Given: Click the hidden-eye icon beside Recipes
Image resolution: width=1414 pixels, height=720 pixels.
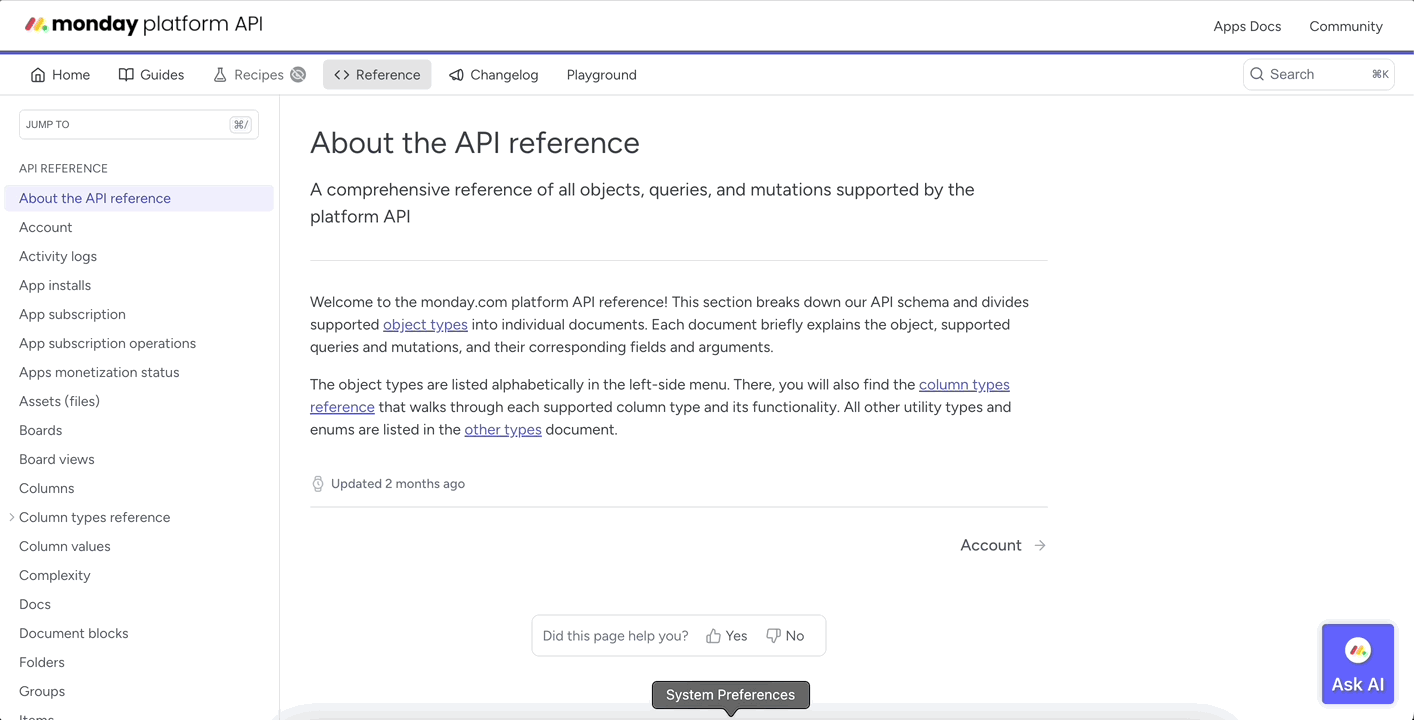Looking at the screenshot, I should 298,75.
